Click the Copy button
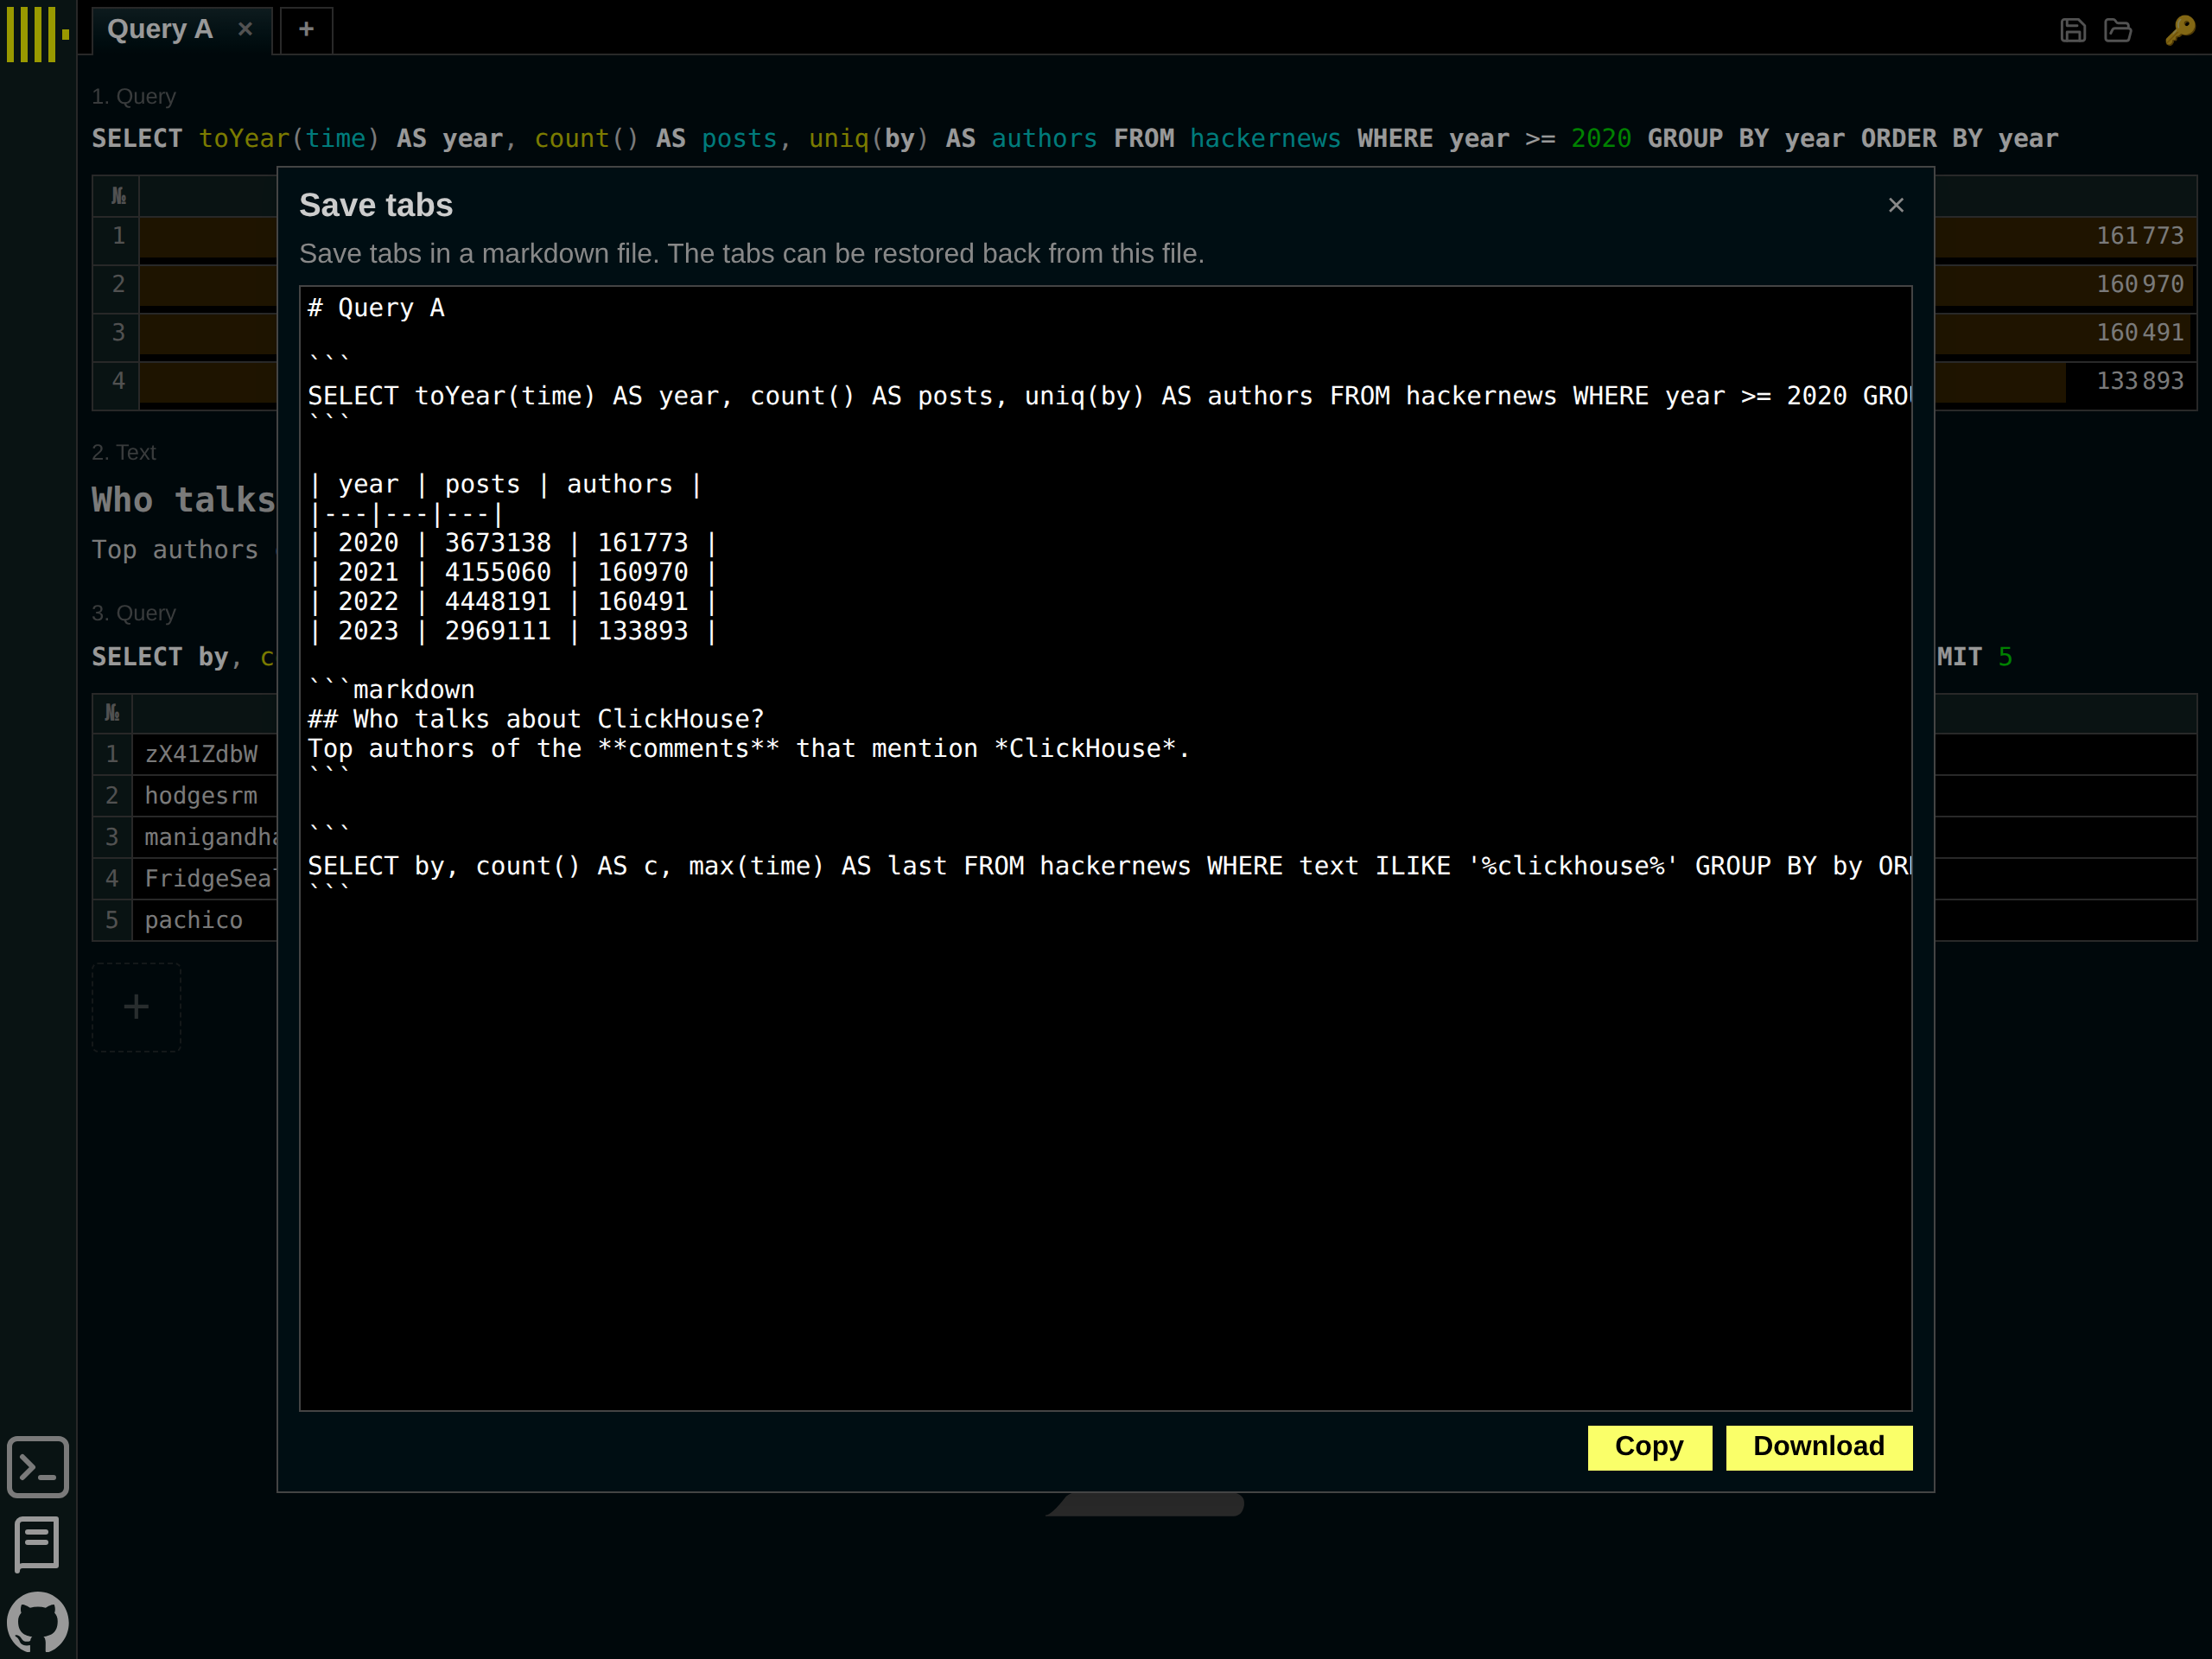 (1649, 1447)
